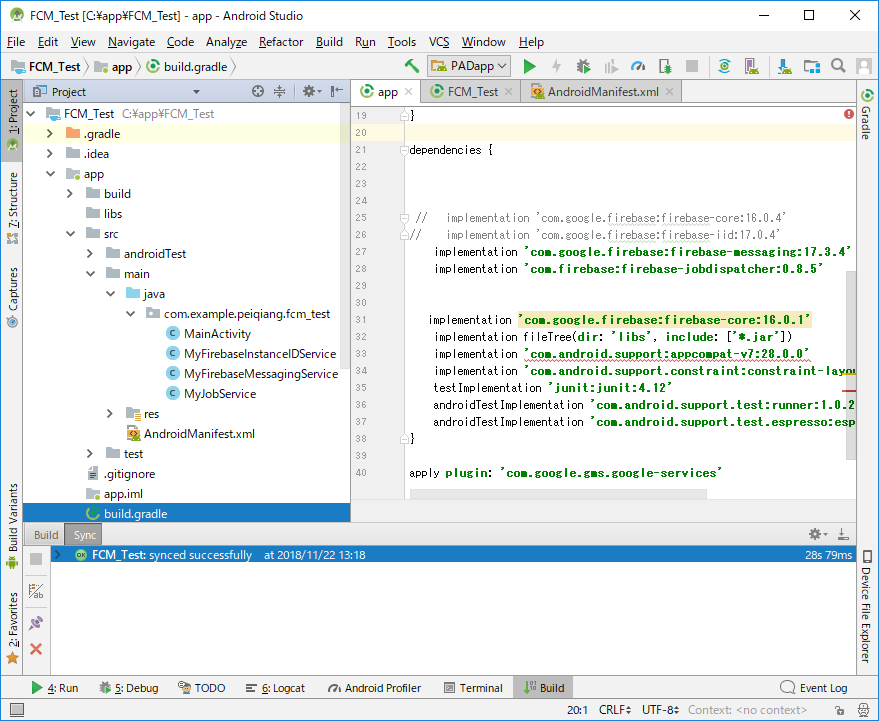Toggle view icon in Build panel
879x721 pixels.
click(36, 591)
